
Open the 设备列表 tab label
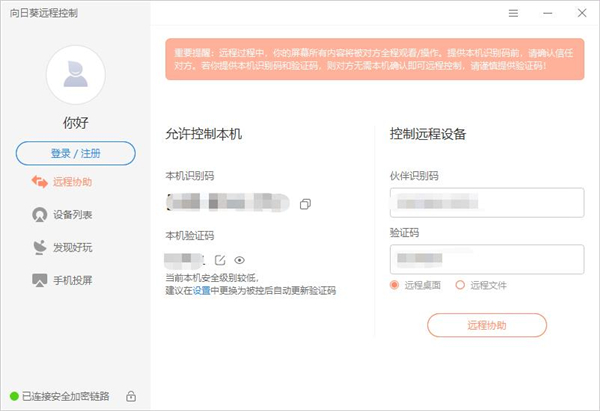[x=72, y=214]
